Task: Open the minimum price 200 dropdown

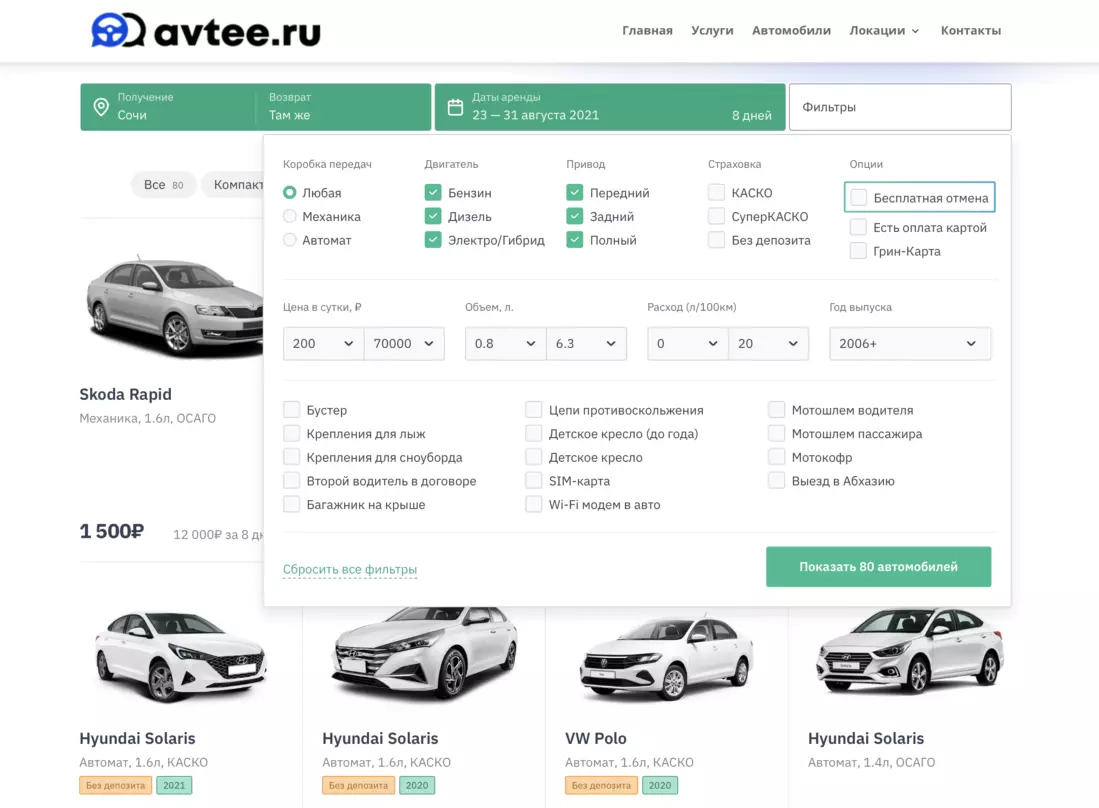Action: coord(323,343)
